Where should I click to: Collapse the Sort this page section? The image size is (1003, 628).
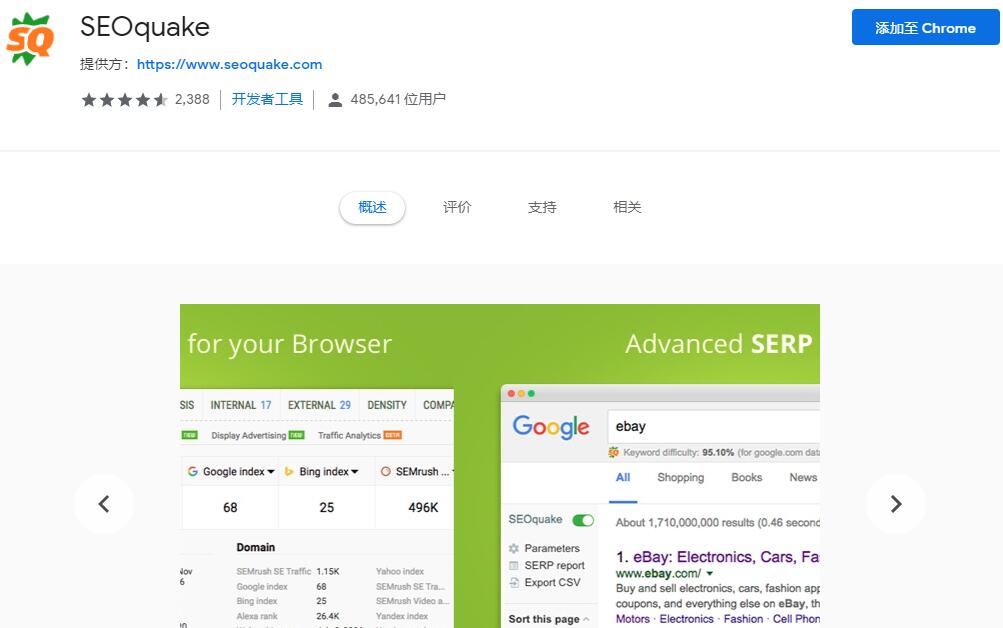pos(586,619)
